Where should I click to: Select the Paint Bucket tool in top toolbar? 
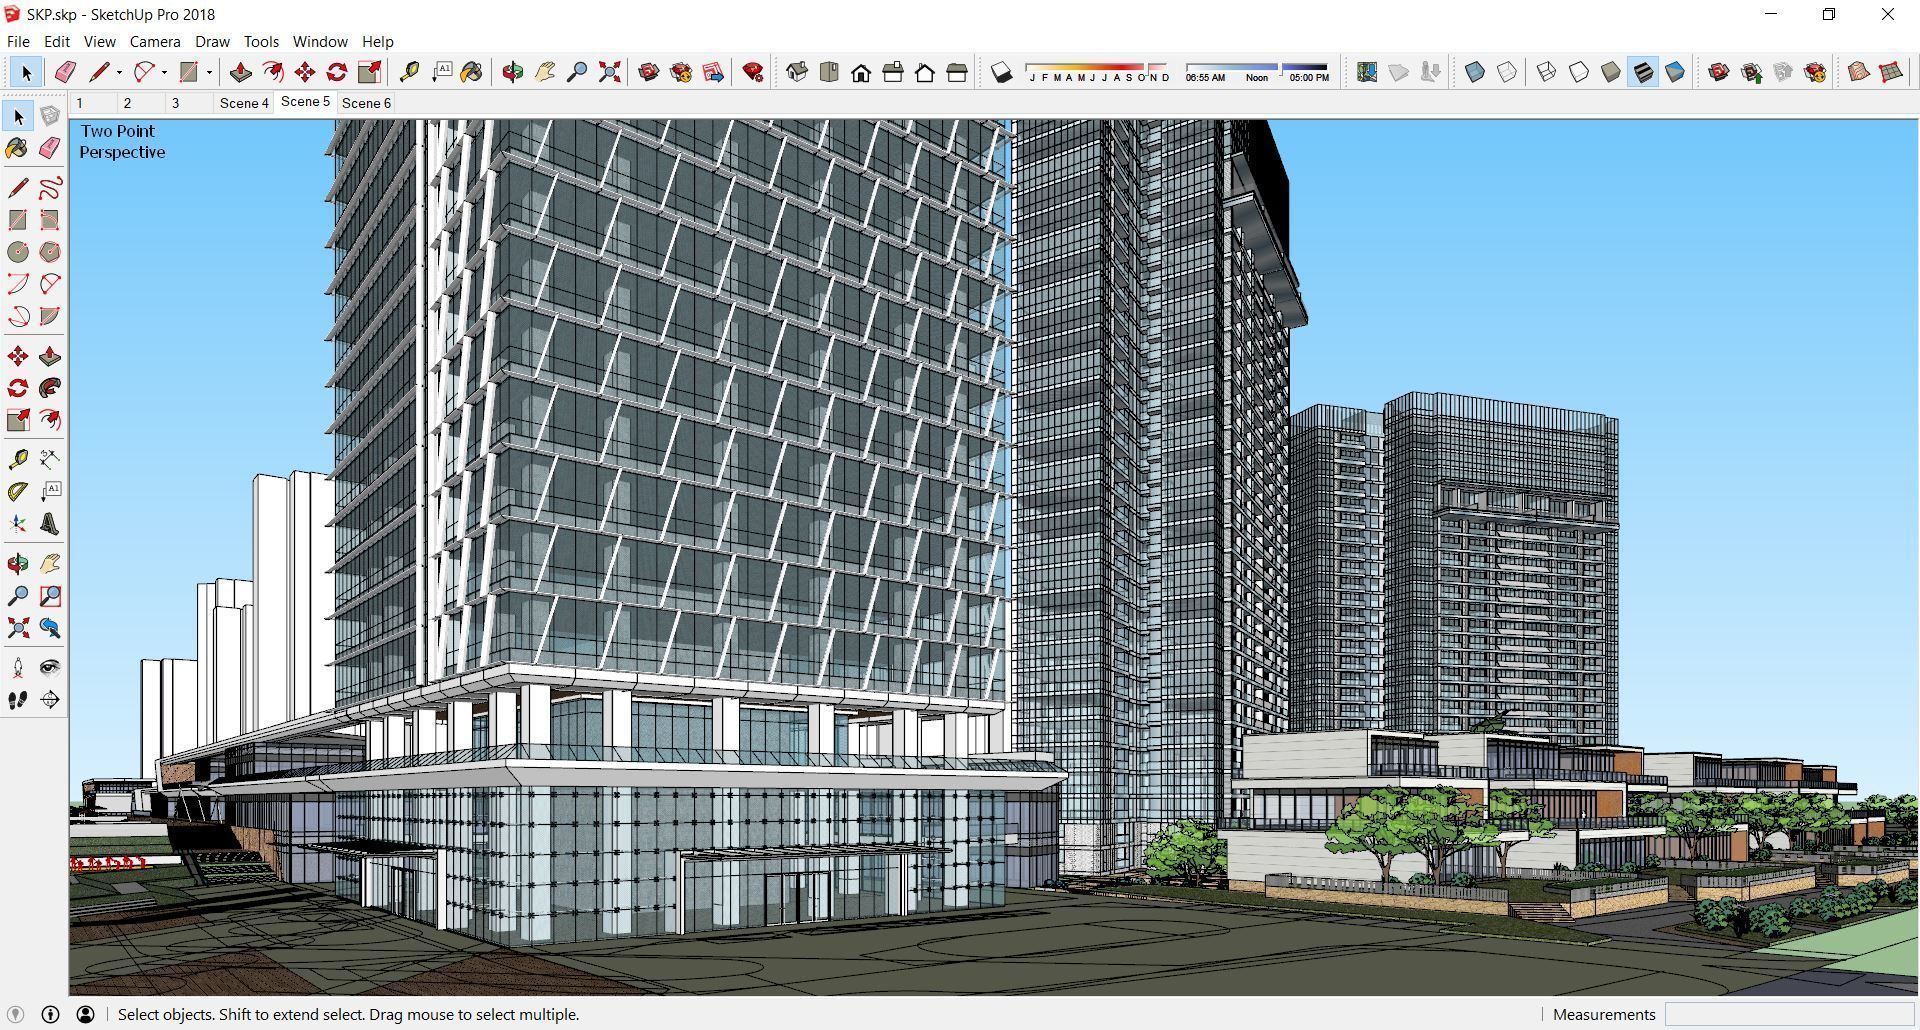(x=472, y=72)
